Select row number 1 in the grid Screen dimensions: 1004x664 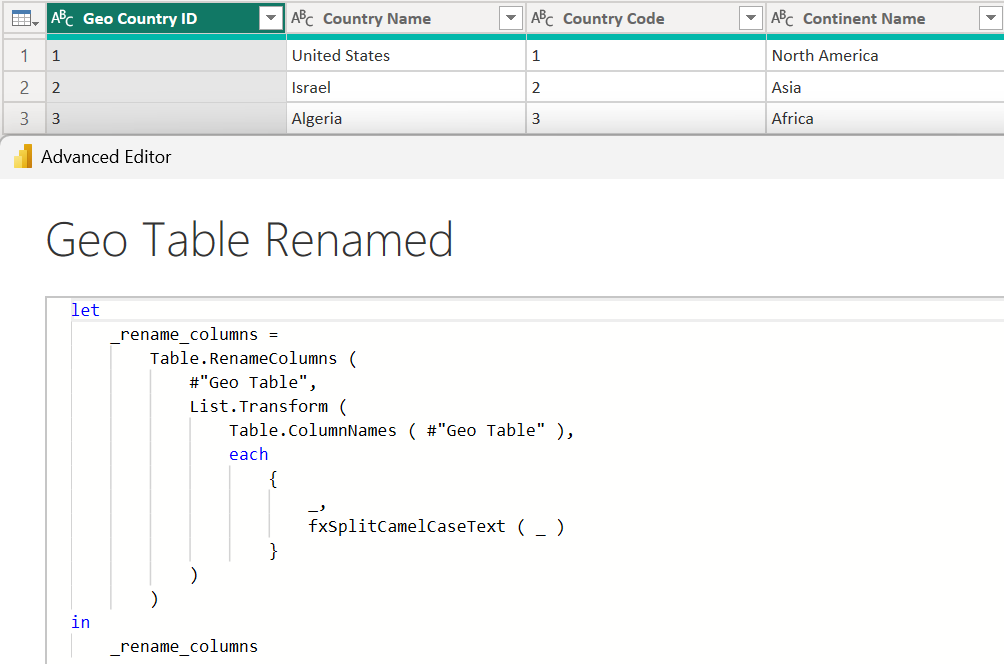23,56
